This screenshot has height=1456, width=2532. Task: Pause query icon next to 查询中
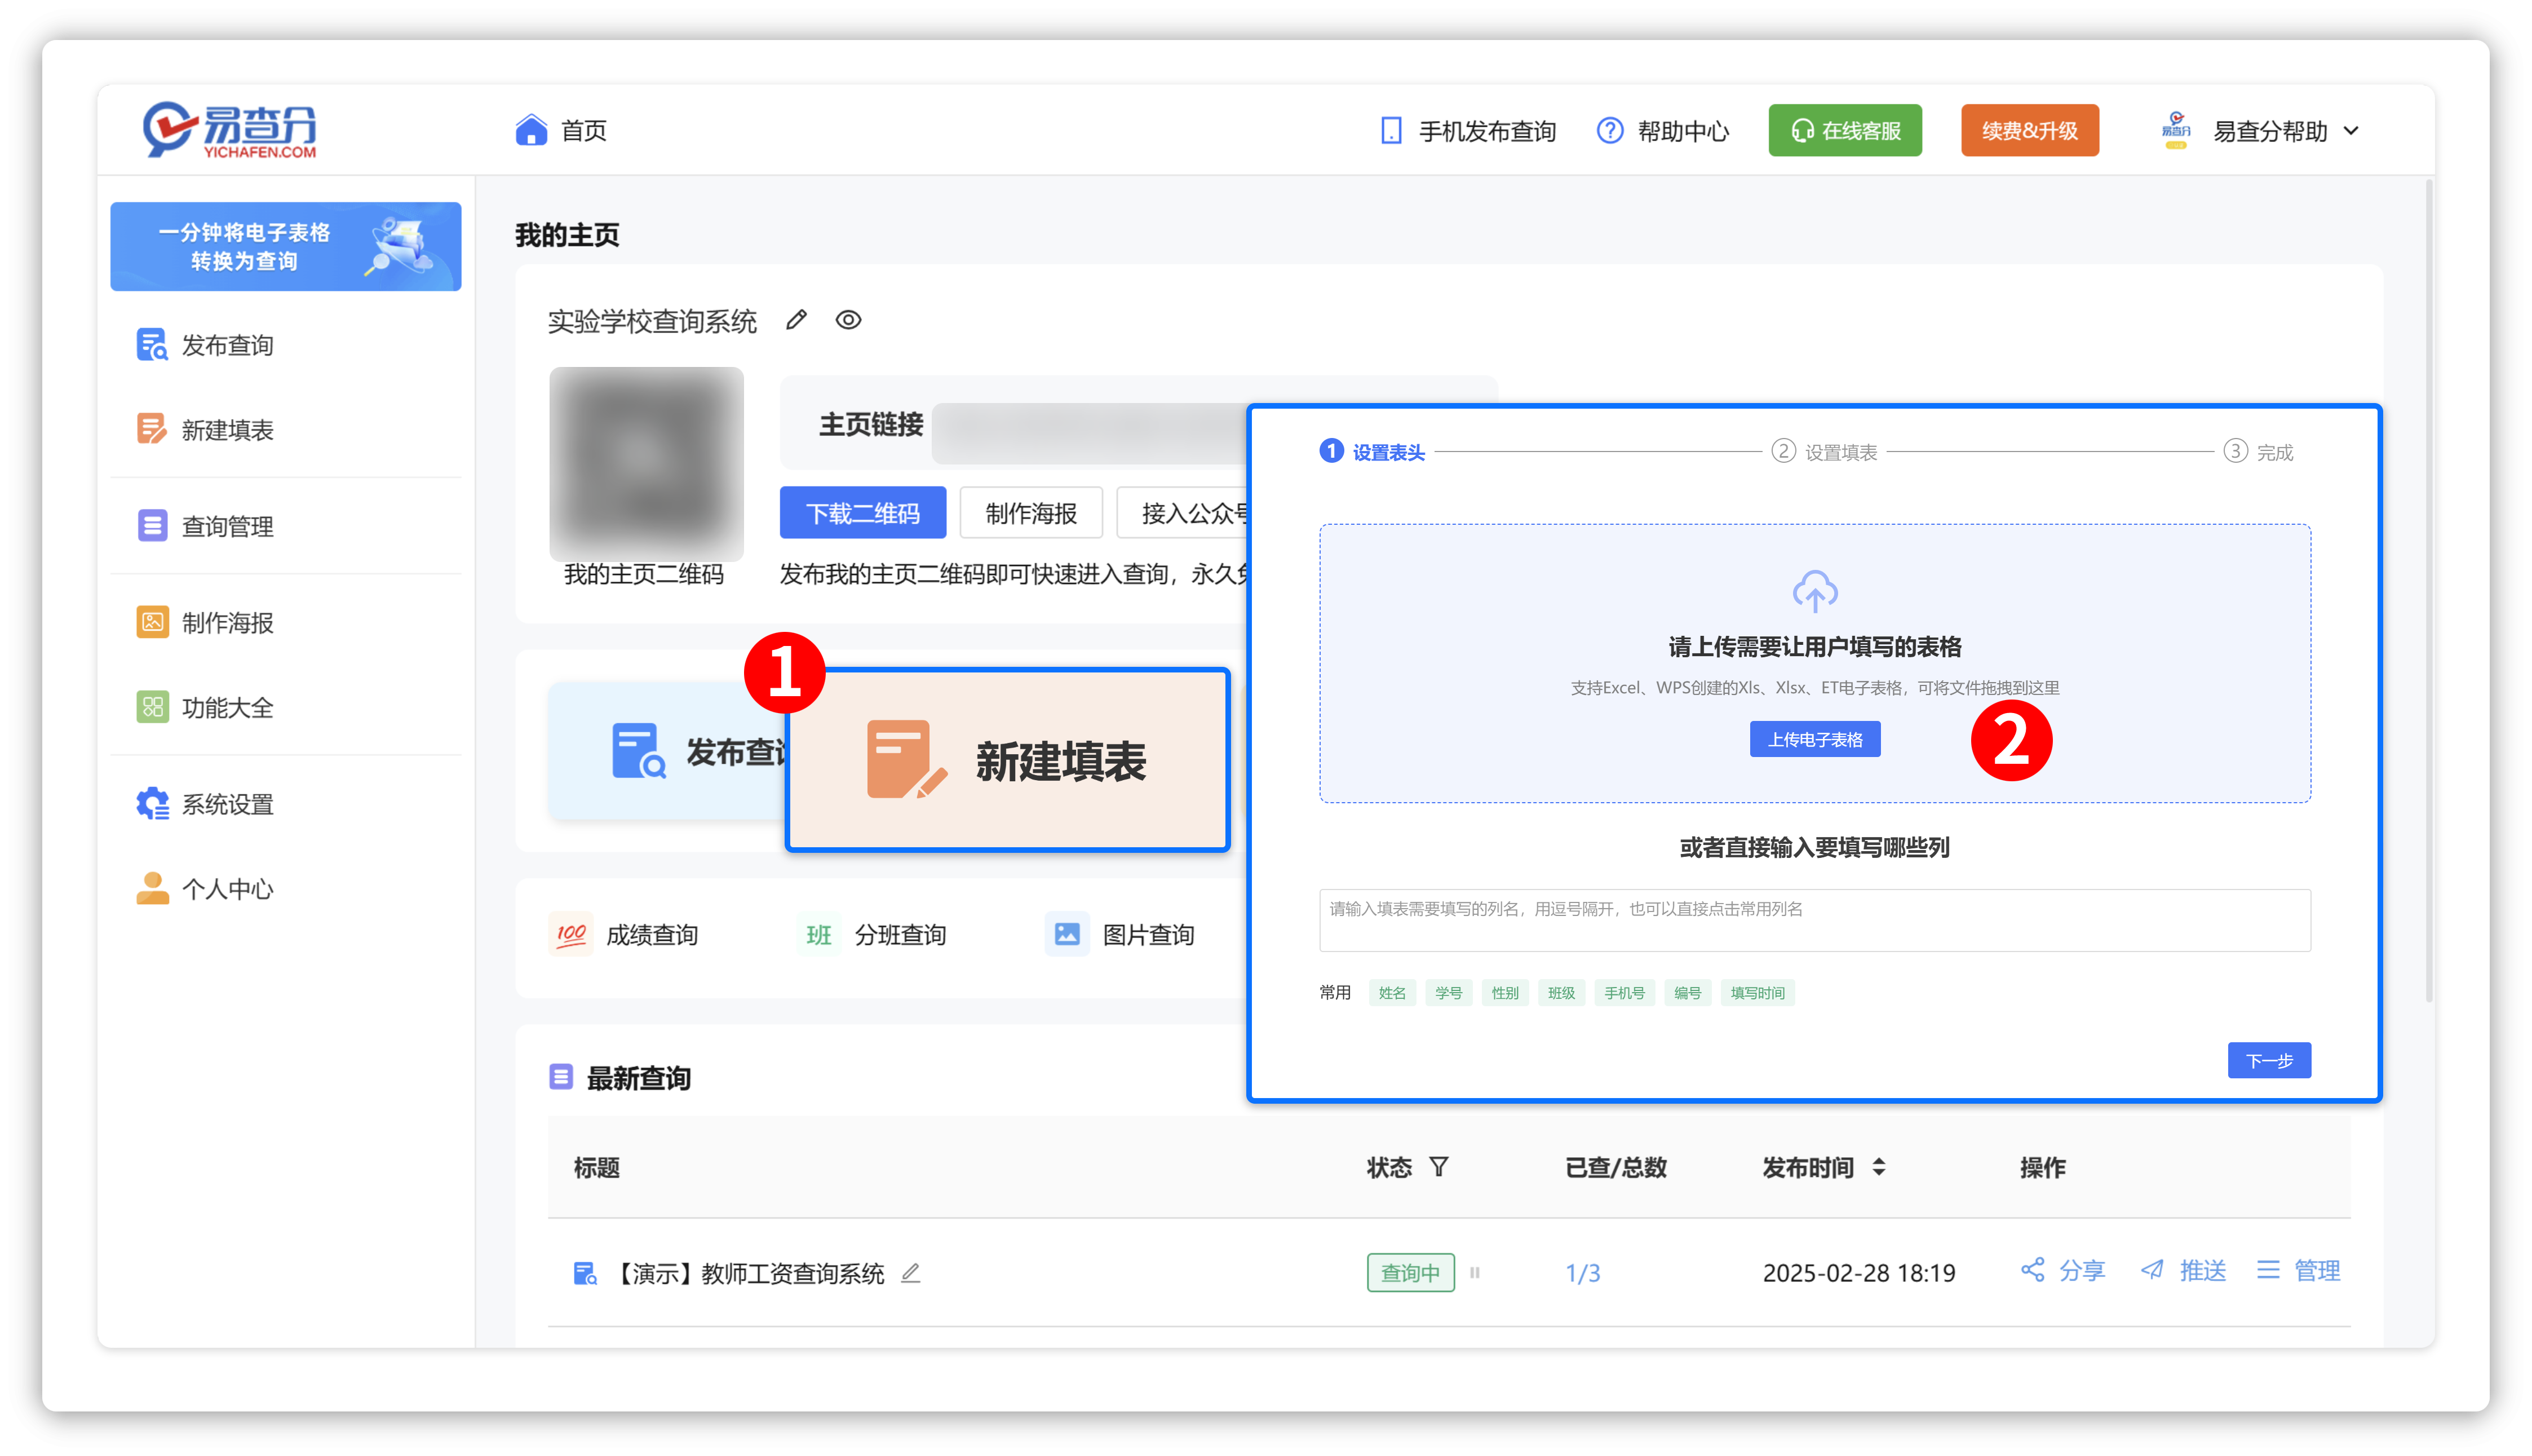click(x=1475, y=1273)
